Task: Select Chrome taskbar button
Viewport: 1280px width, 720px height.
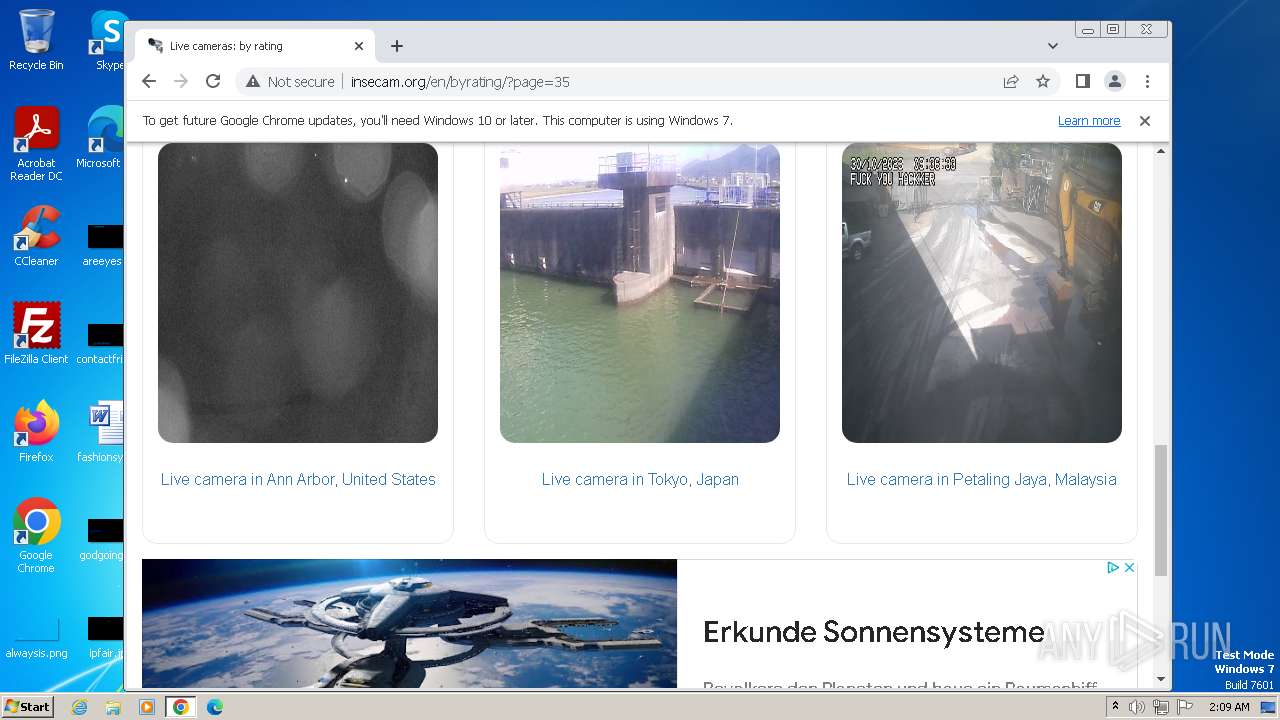Action: pyautogui.click(x=181, y=707)
